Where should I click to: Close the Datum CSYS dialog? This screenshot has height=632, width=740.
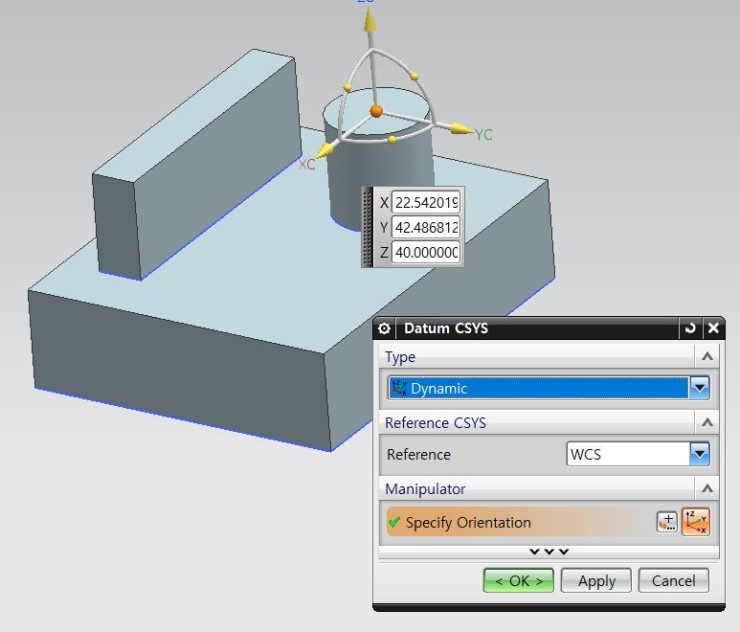(x=714, y=328)
